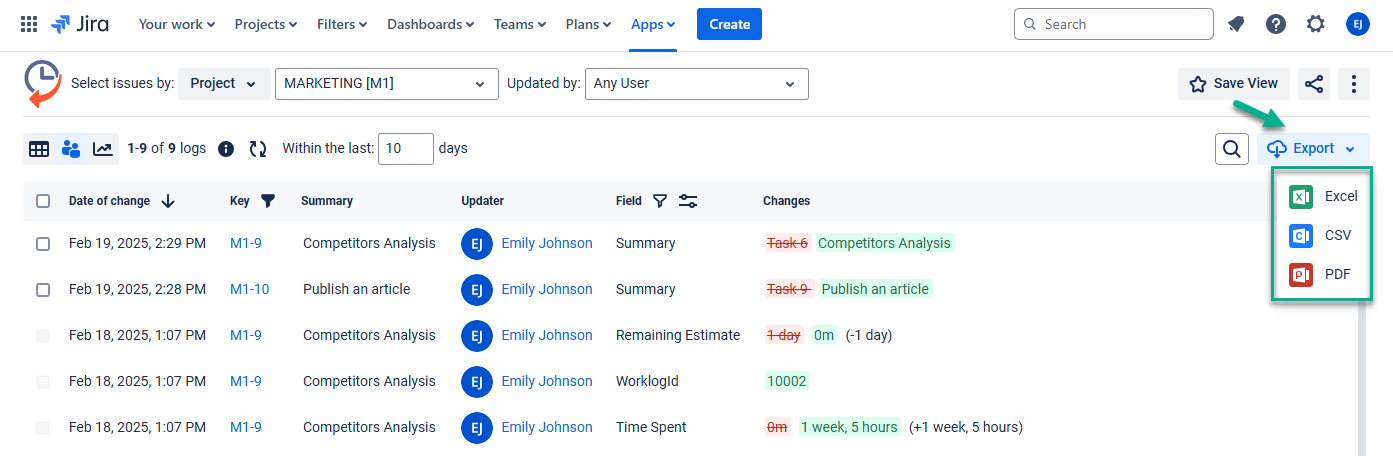The image size is (1393, 456).
Task: Toggle the select-all header checkbox
Action: [43, 201]
